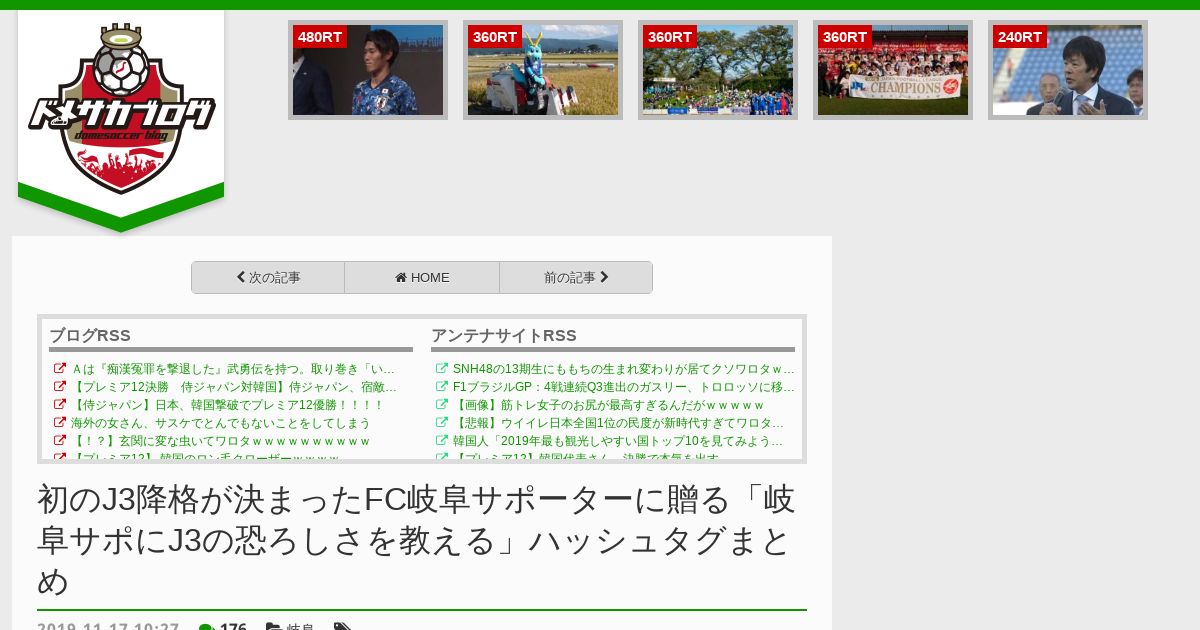Open link 'SNH48の13期生にももちの生まれ変わり'
The height and width of the screenshot is (630, 1200).
point(624,369)
